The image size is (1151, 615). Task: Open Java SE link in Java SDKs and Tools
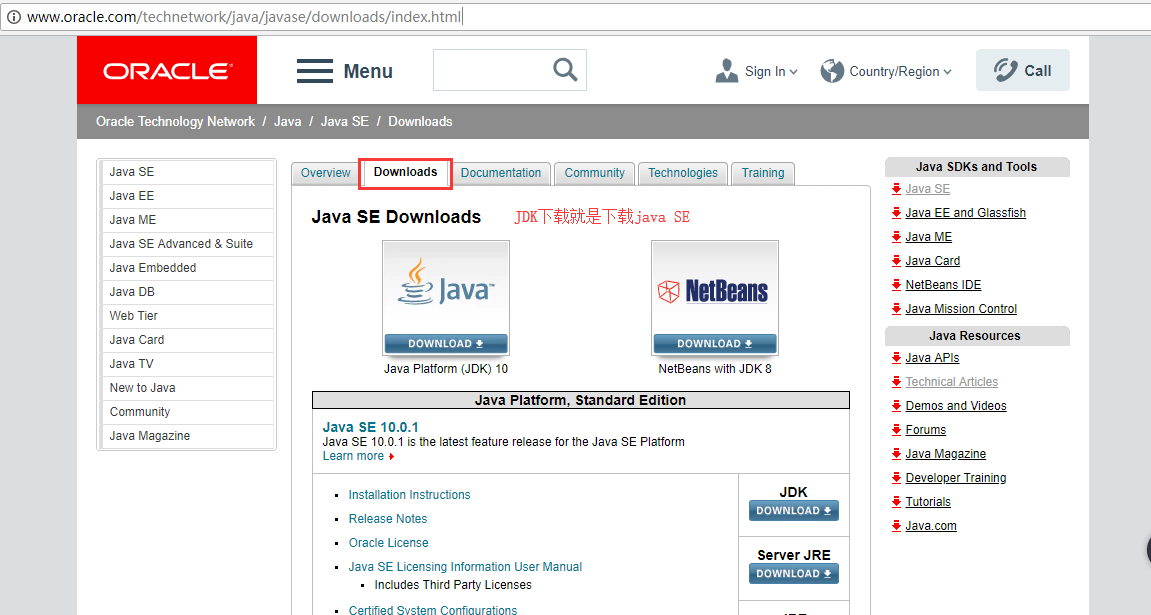(x=928, y=189)
